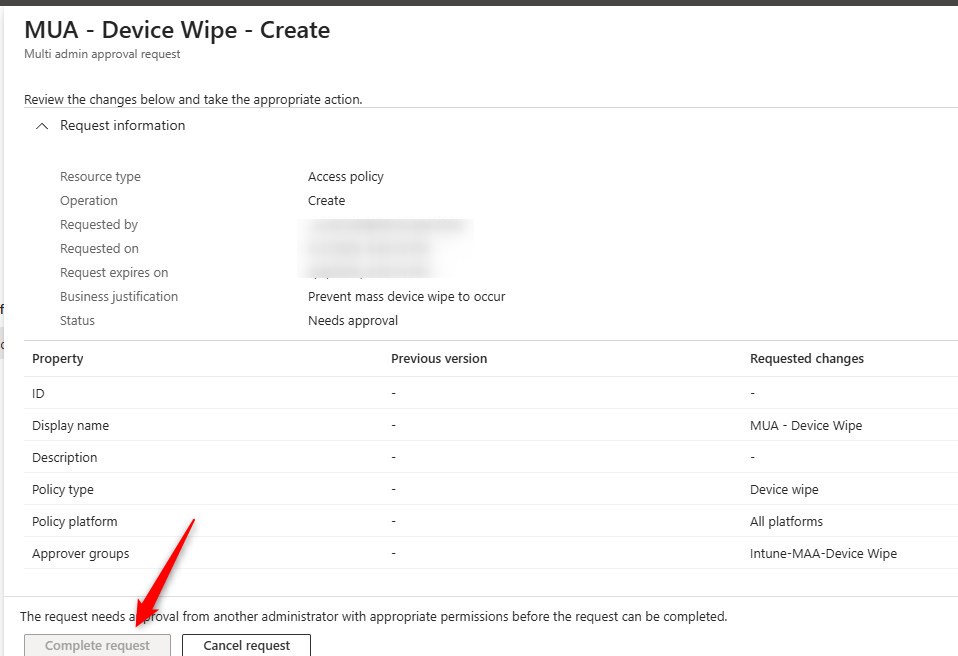This screenshot has height=656, width=958.
Task: Click the Description row in the table
Action: coord(64,457)
